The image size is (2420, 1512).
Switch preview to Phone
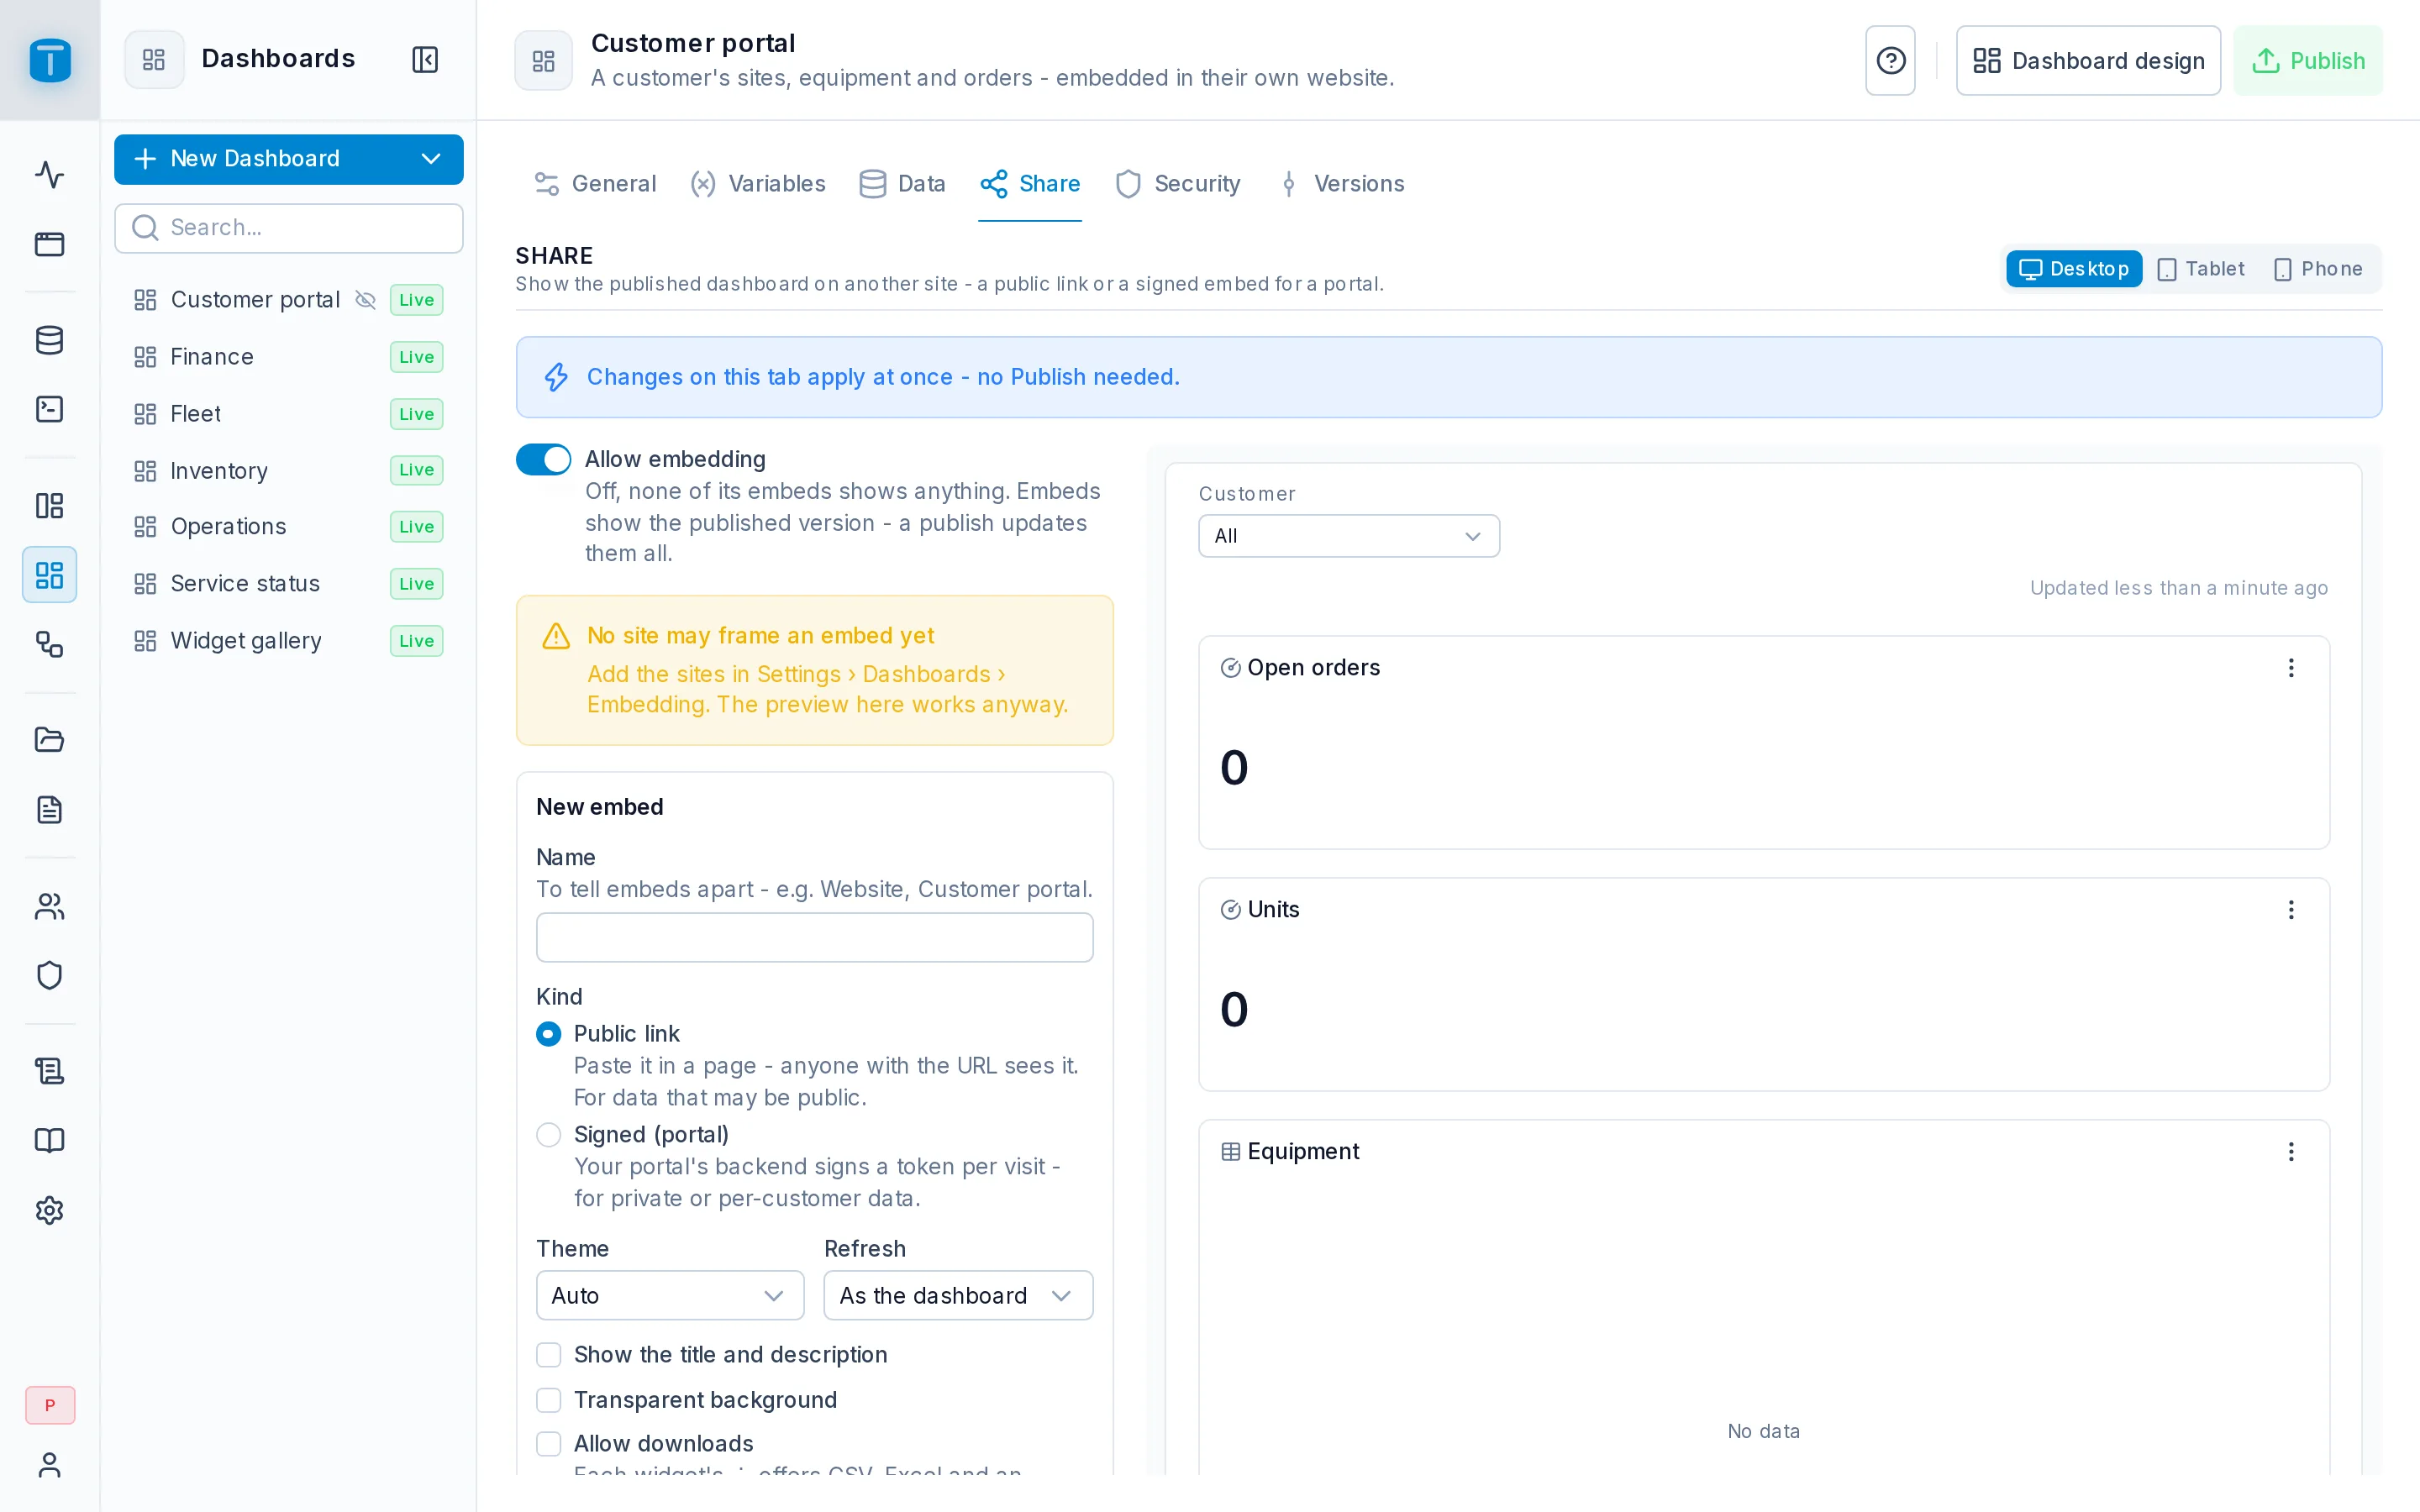[x=2317, y=269]
